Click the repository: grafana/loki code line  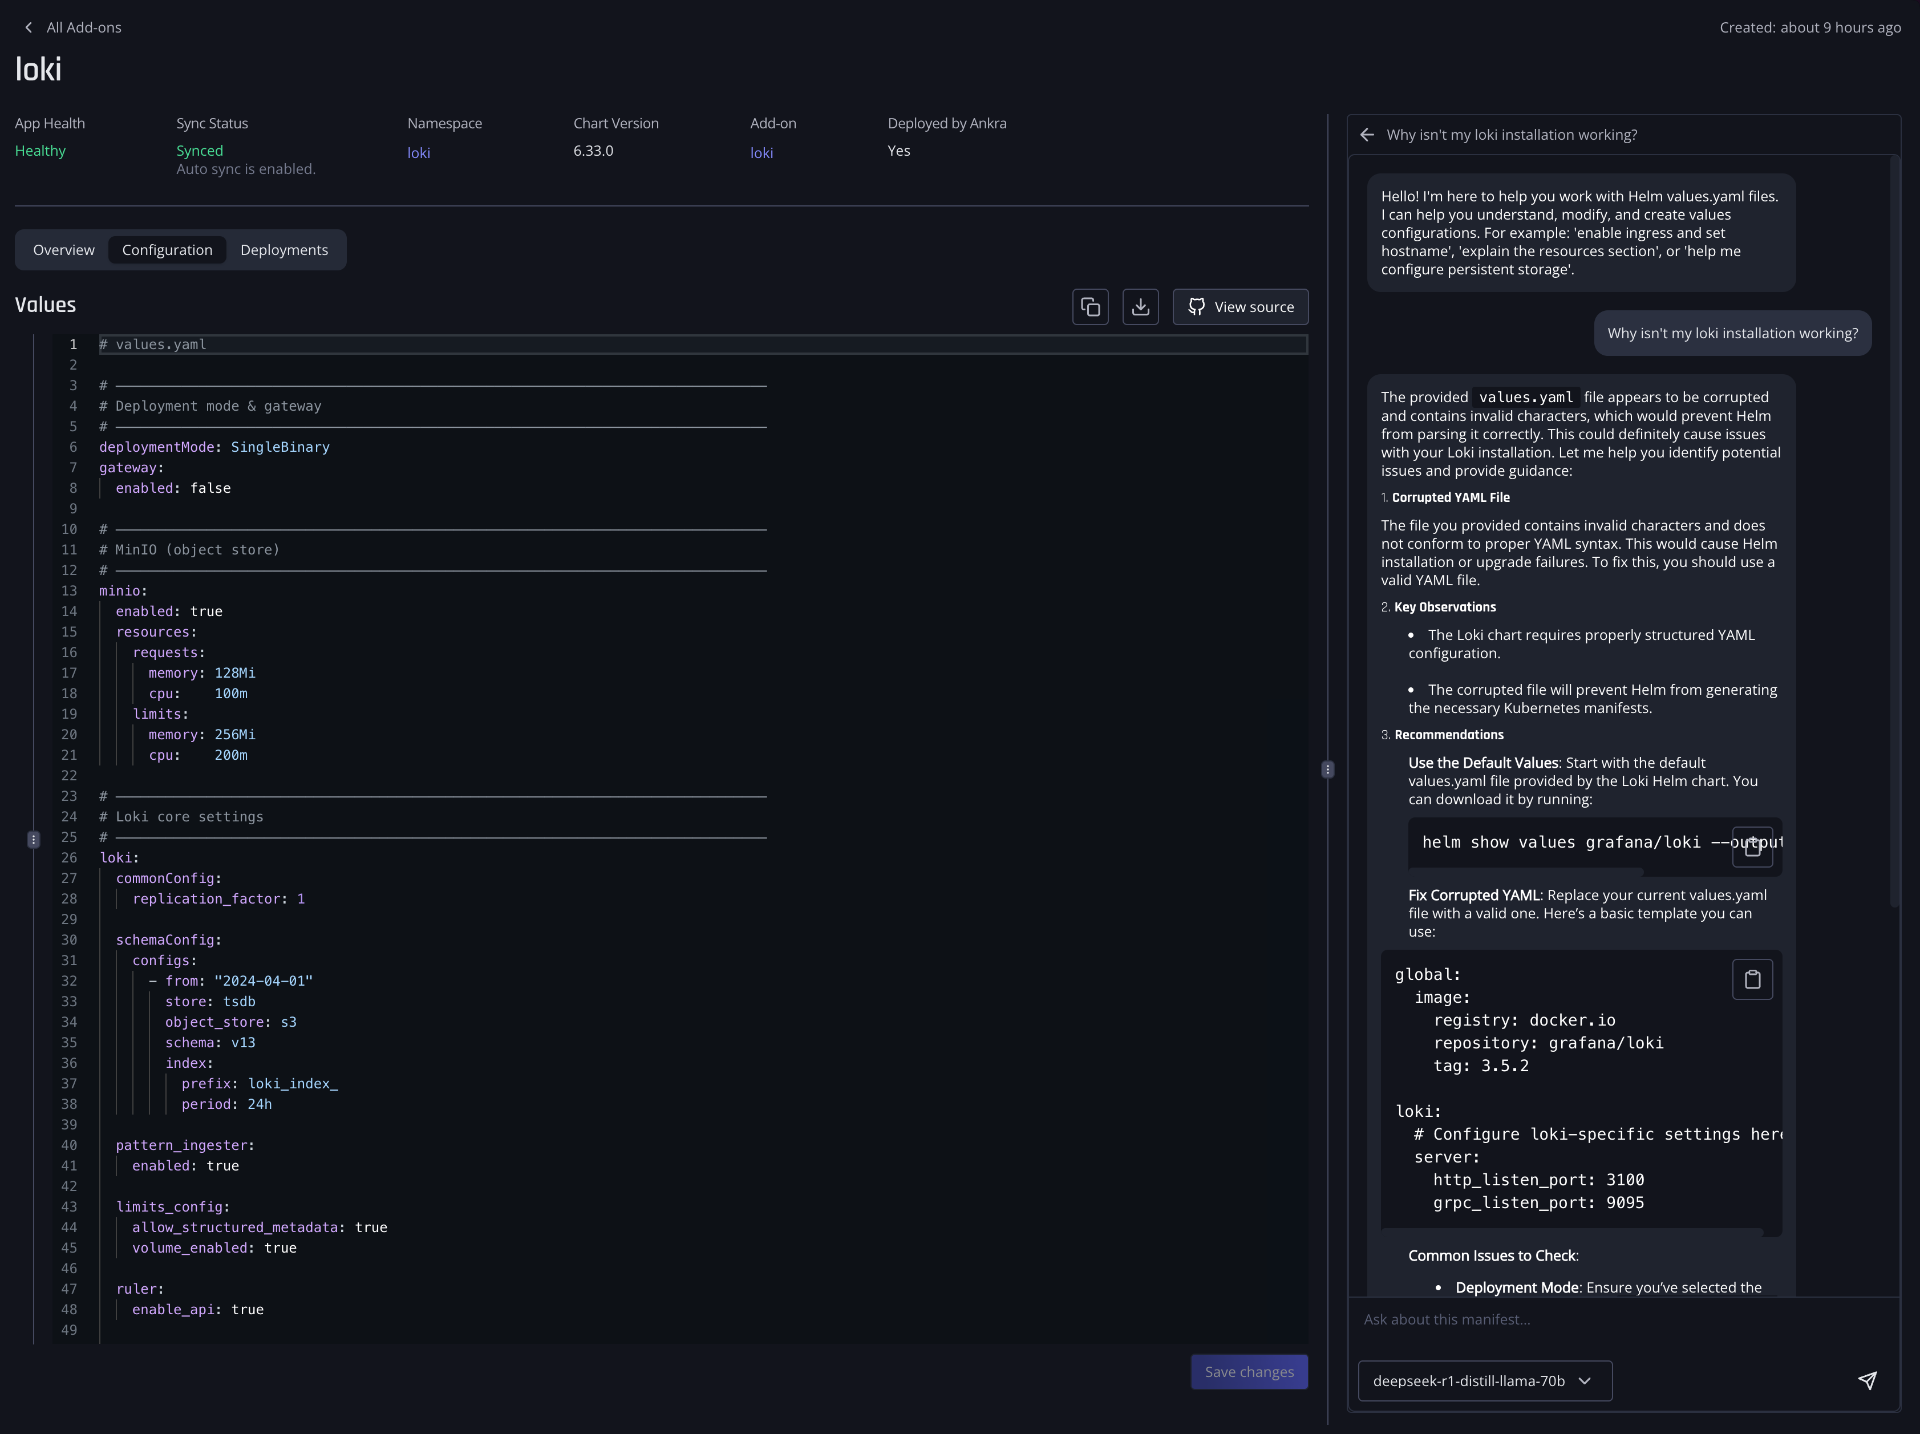point(1548,1043)
